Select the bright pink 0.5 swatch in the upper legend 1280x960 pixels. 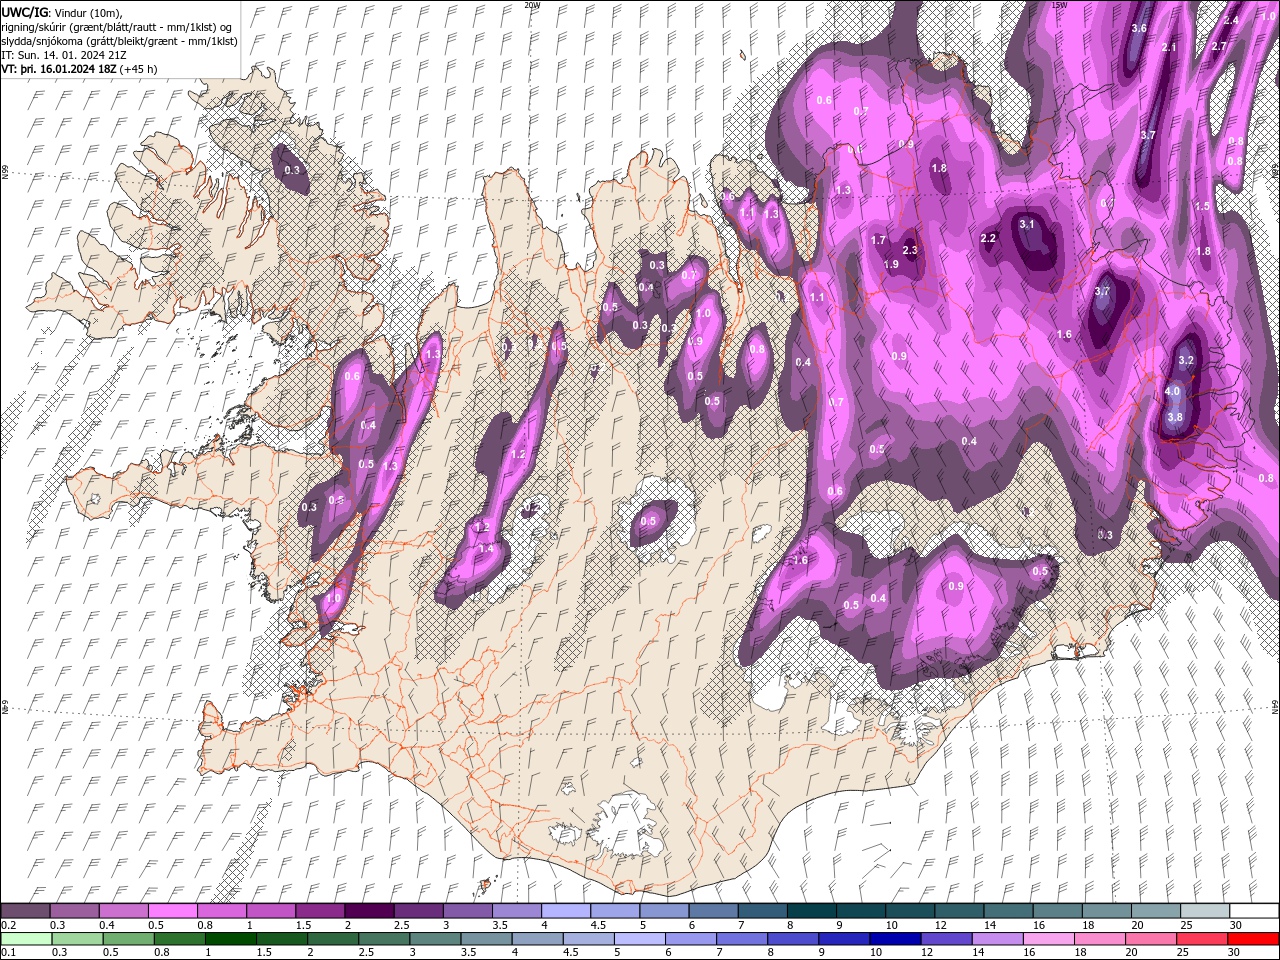(x=172, y=911)
